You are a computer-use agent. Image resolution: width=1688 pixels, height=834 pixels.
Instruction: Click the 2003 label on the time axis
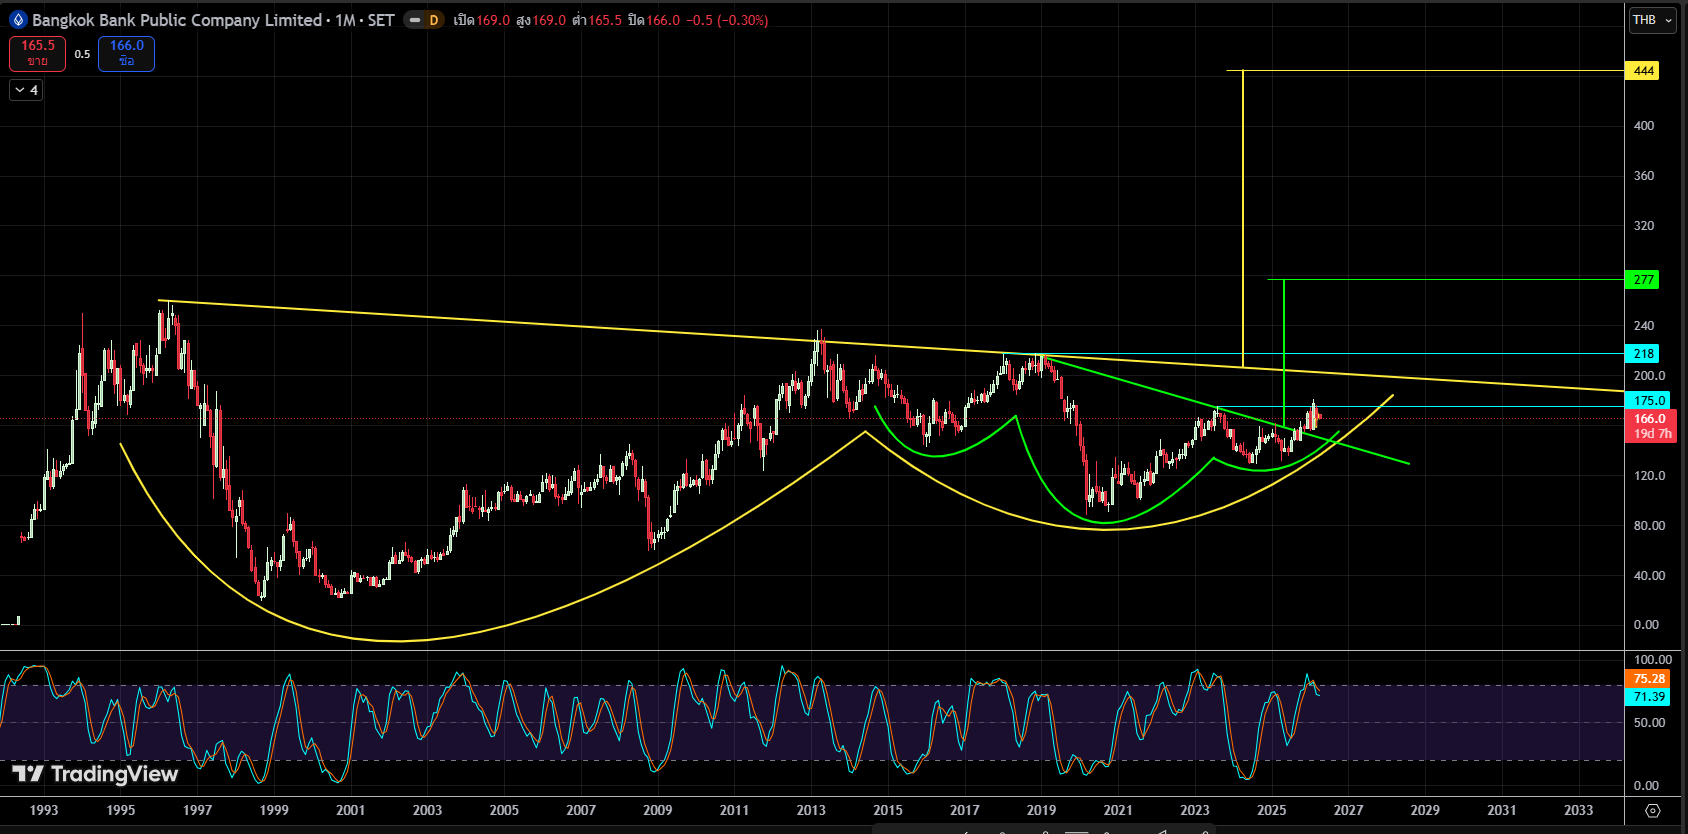[428, 810]
